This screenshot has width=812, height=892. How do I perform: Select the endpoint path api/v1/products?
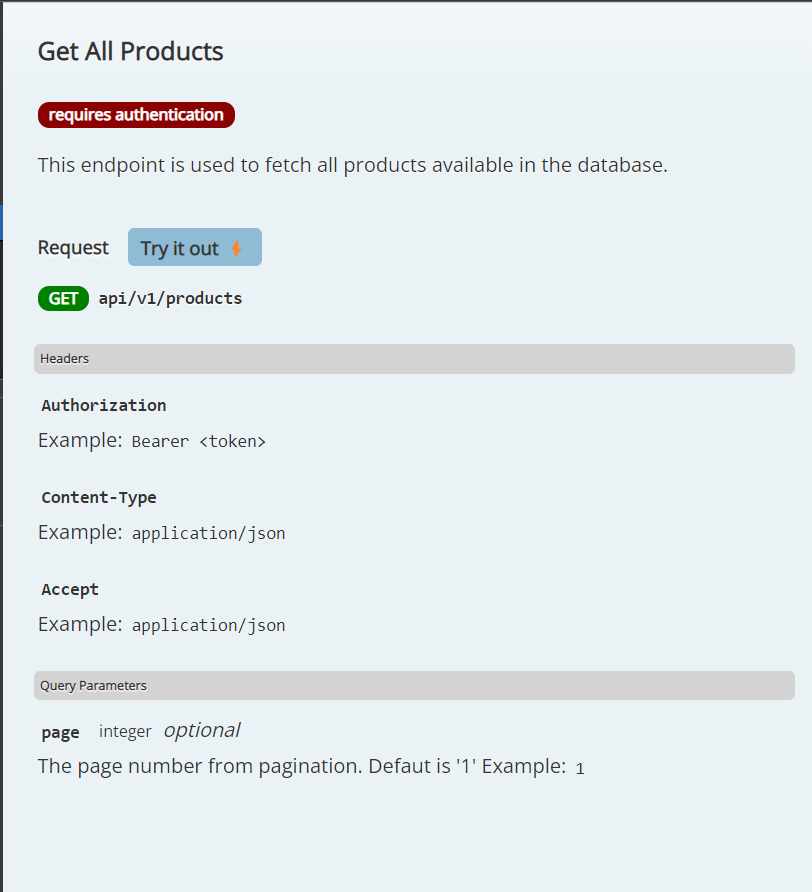172,298
